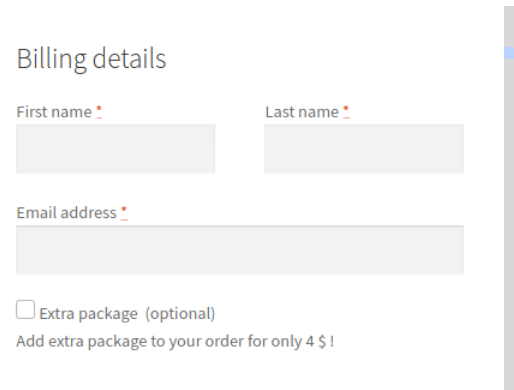Focus the Last name input box
This screenshot has height=390, width=514.
point(364,149)
